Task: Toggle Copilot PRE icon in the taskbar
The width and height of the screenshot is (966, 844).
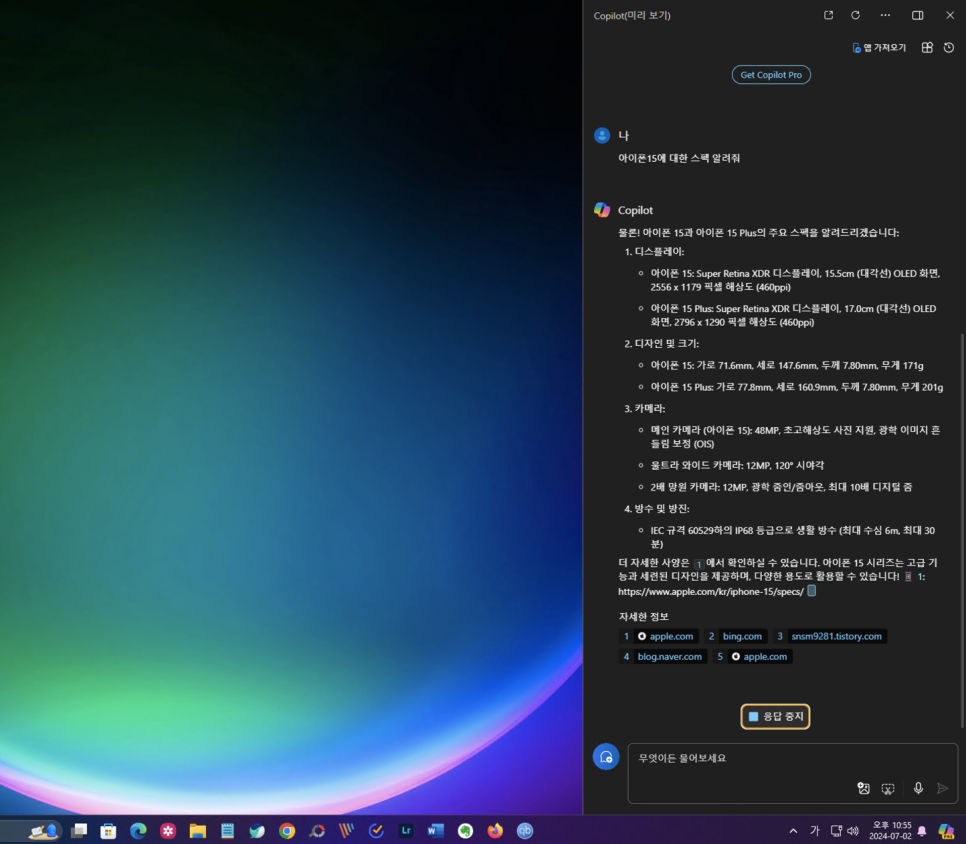Action: (x=946, y=831)
